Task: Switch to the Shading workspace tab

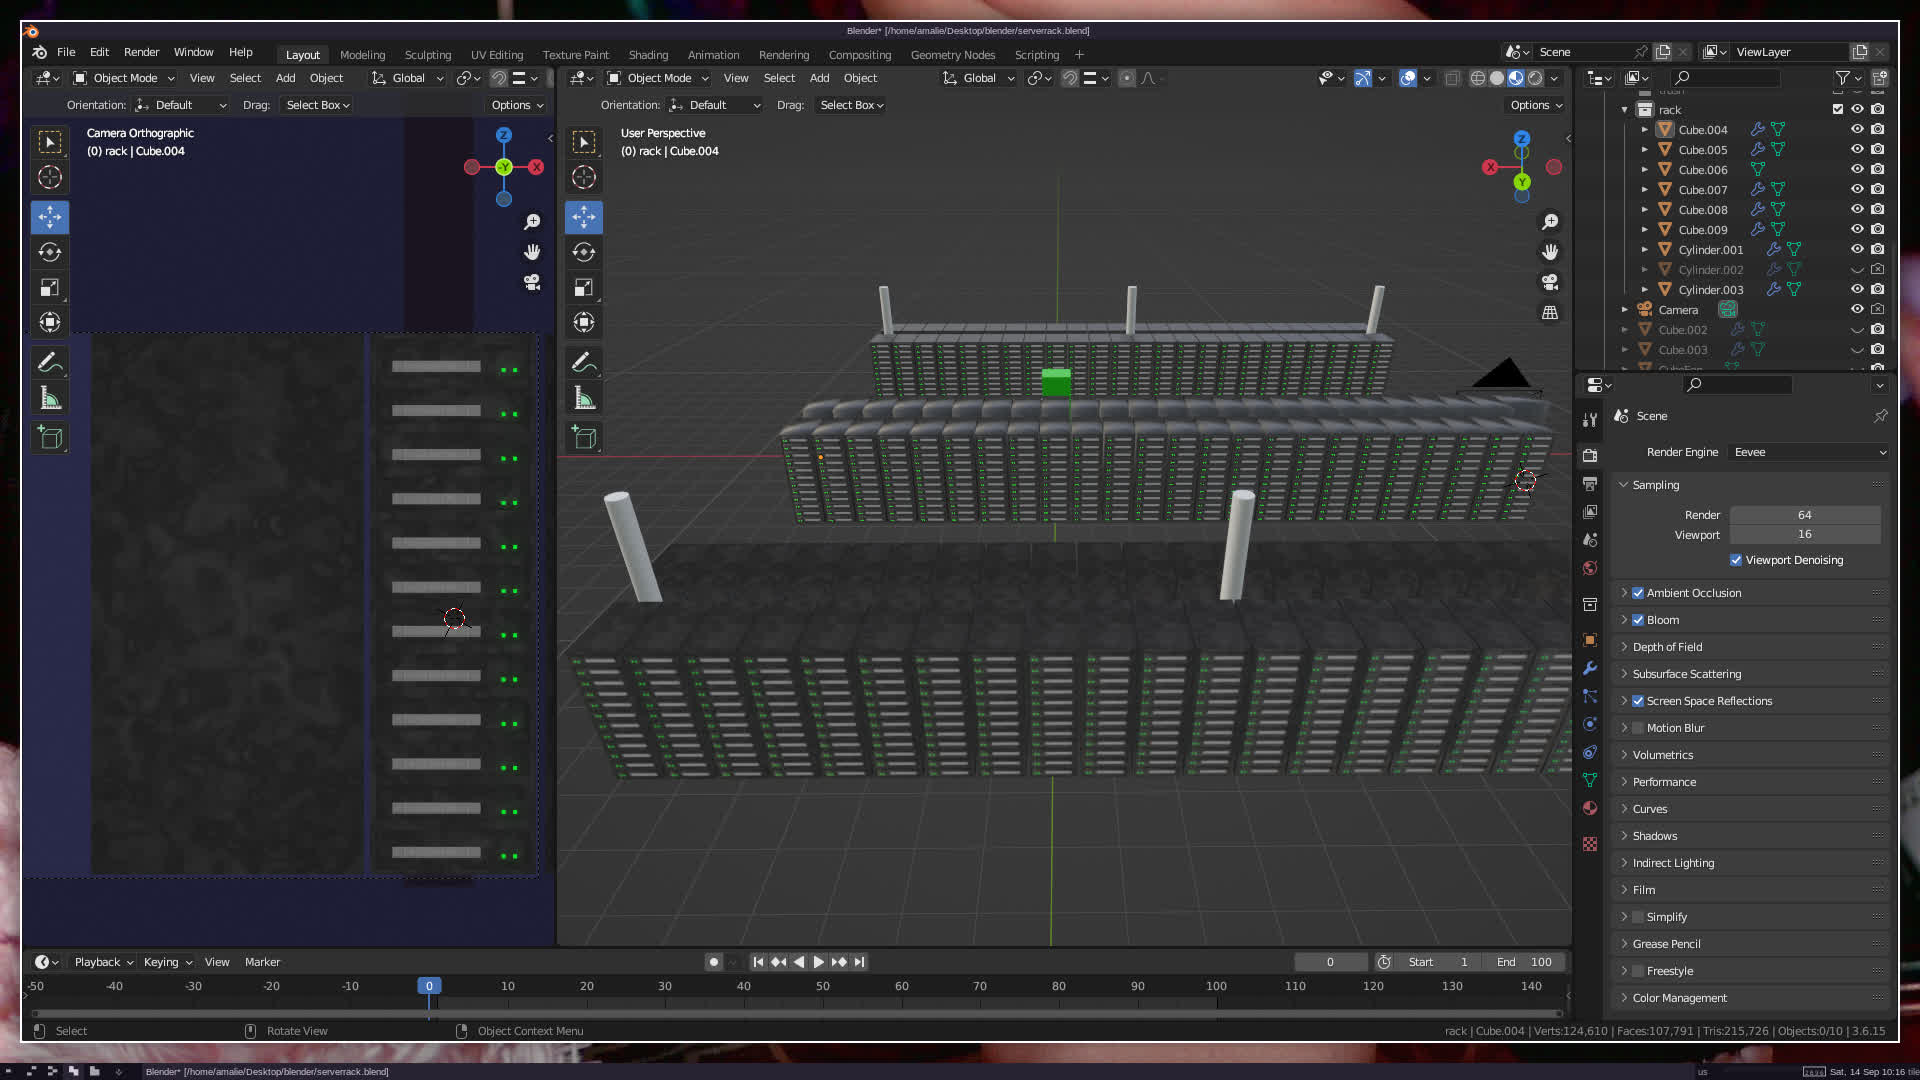Action: coord(648,55)
